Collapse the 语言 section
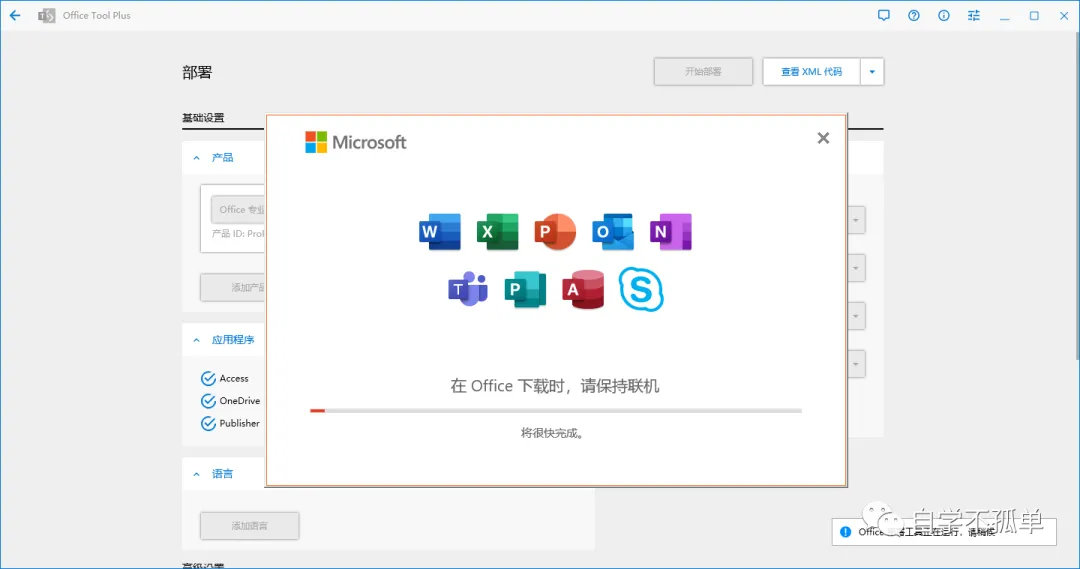The width and height of the screenshot is (1080, 569). click(196, 474)
